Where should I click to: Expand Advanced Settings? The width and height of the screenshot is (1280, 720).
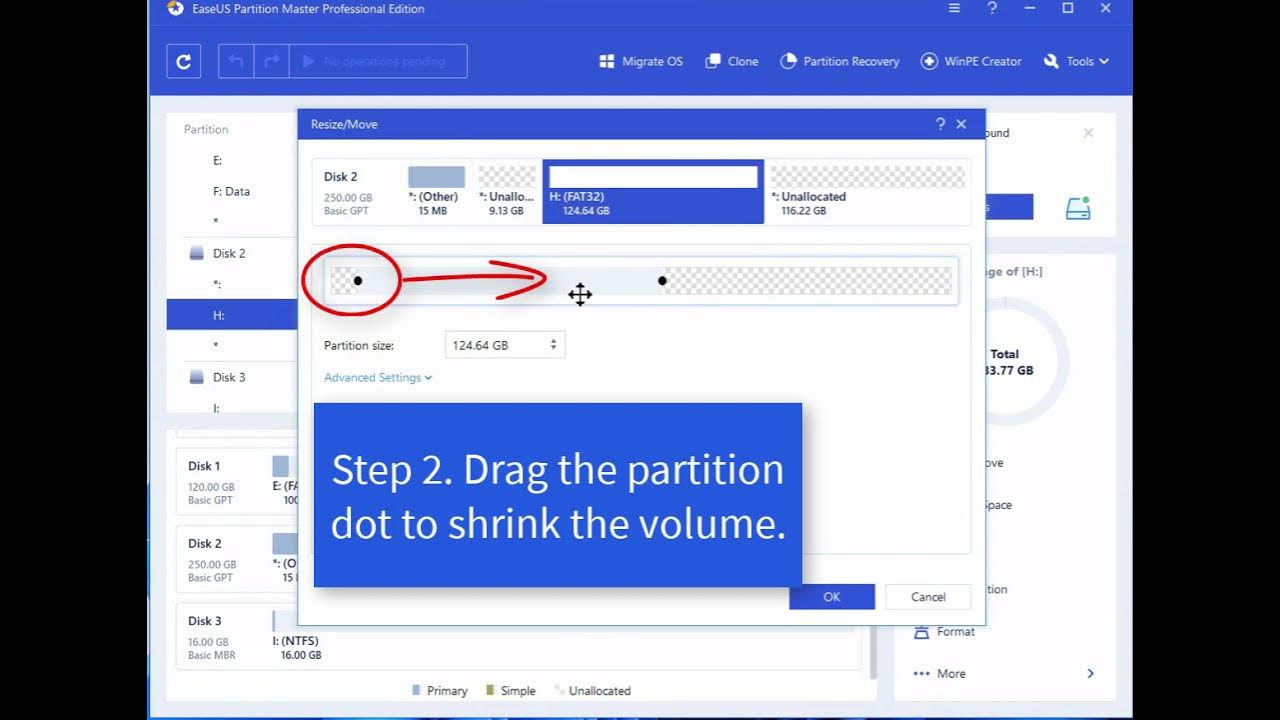point(378,378)
